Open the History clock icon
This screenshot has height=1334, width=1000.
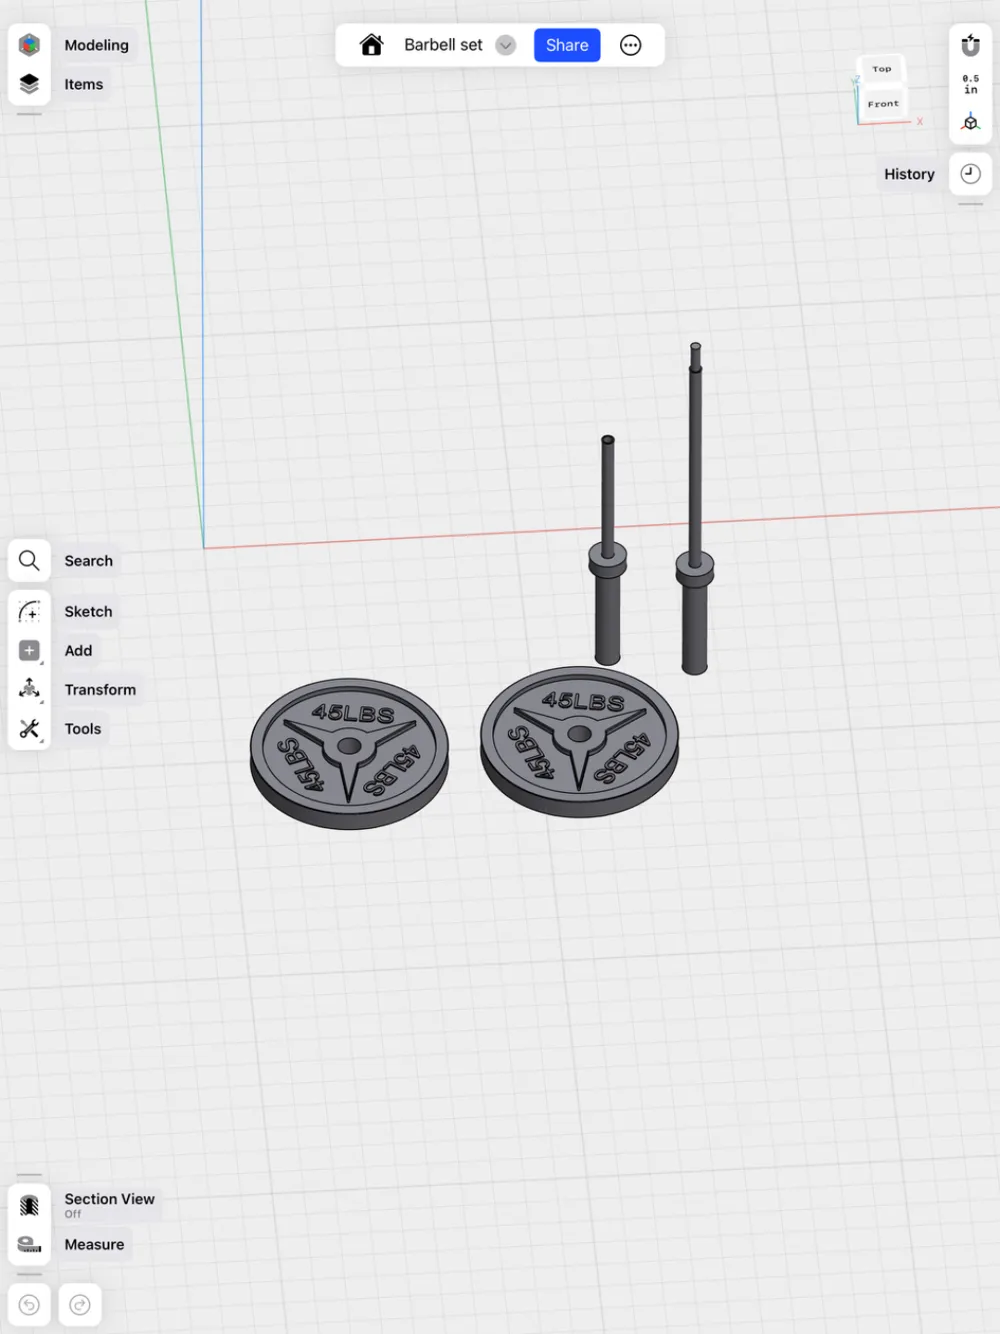970,174
